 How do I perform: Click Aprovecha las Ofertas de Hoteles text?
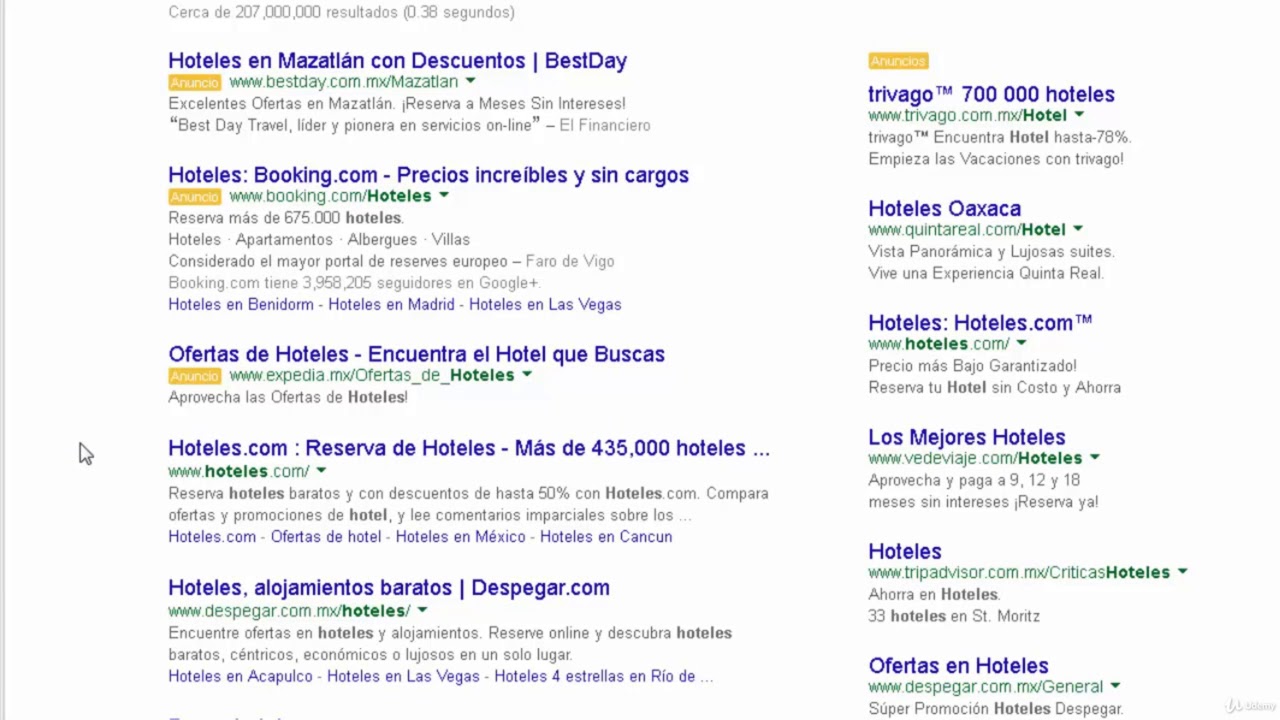pyautogui.click(x=288, y=397)
